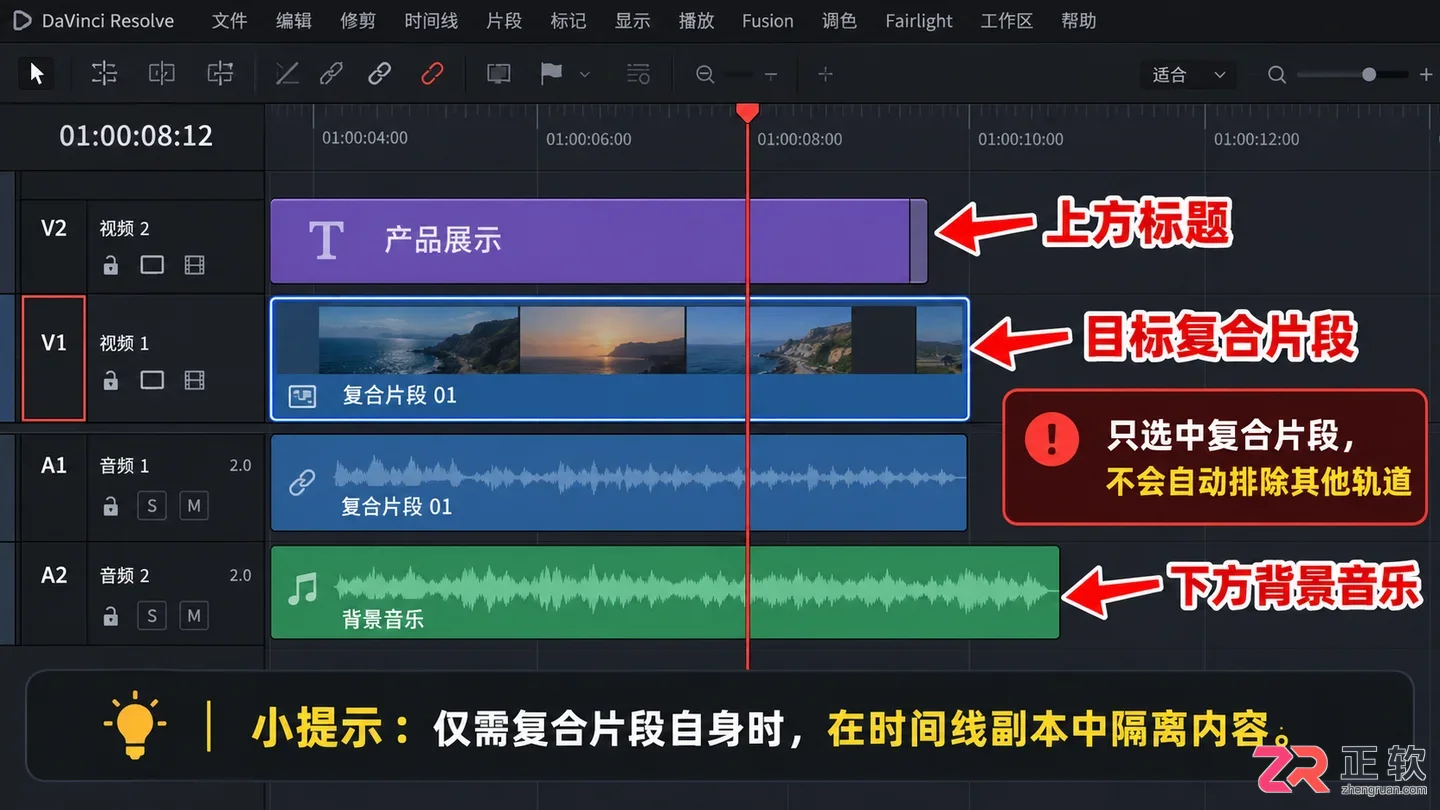Click the ruler at 01:00:04:00

(364, 139)
